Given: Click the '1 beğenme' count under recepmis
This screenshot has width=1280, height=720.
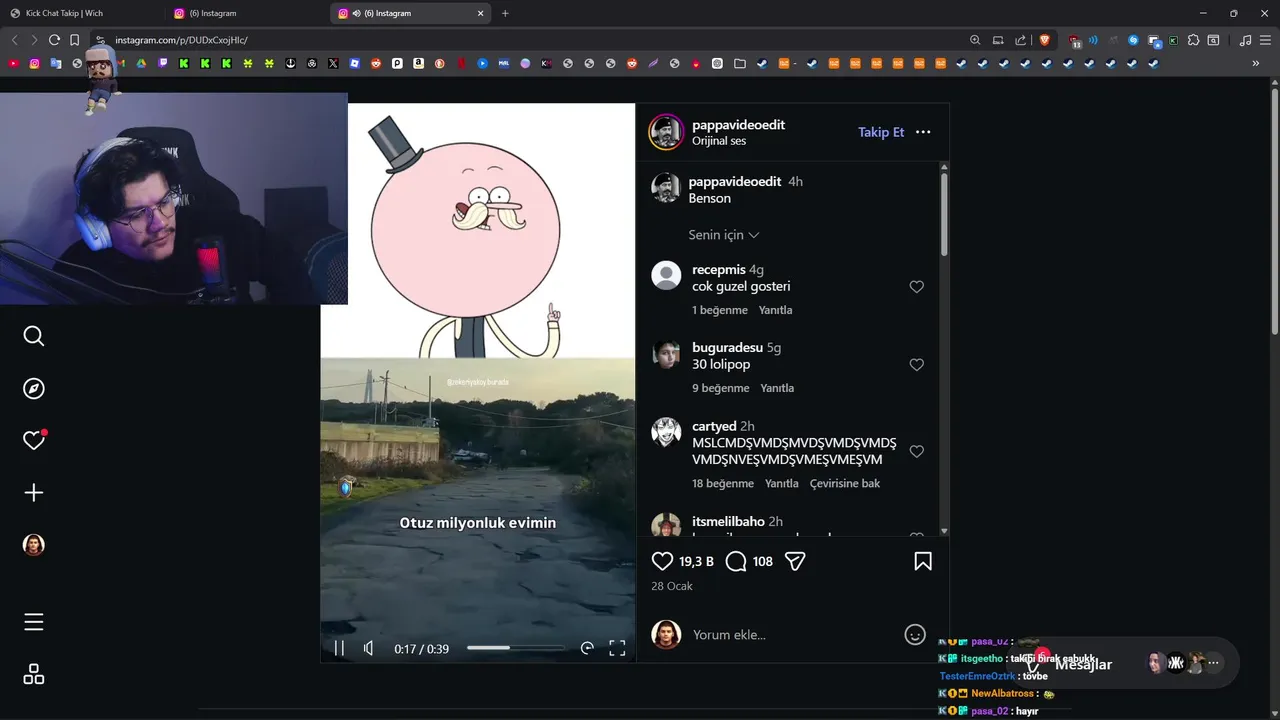Looking at the screenshot, I should pos(720,310).
